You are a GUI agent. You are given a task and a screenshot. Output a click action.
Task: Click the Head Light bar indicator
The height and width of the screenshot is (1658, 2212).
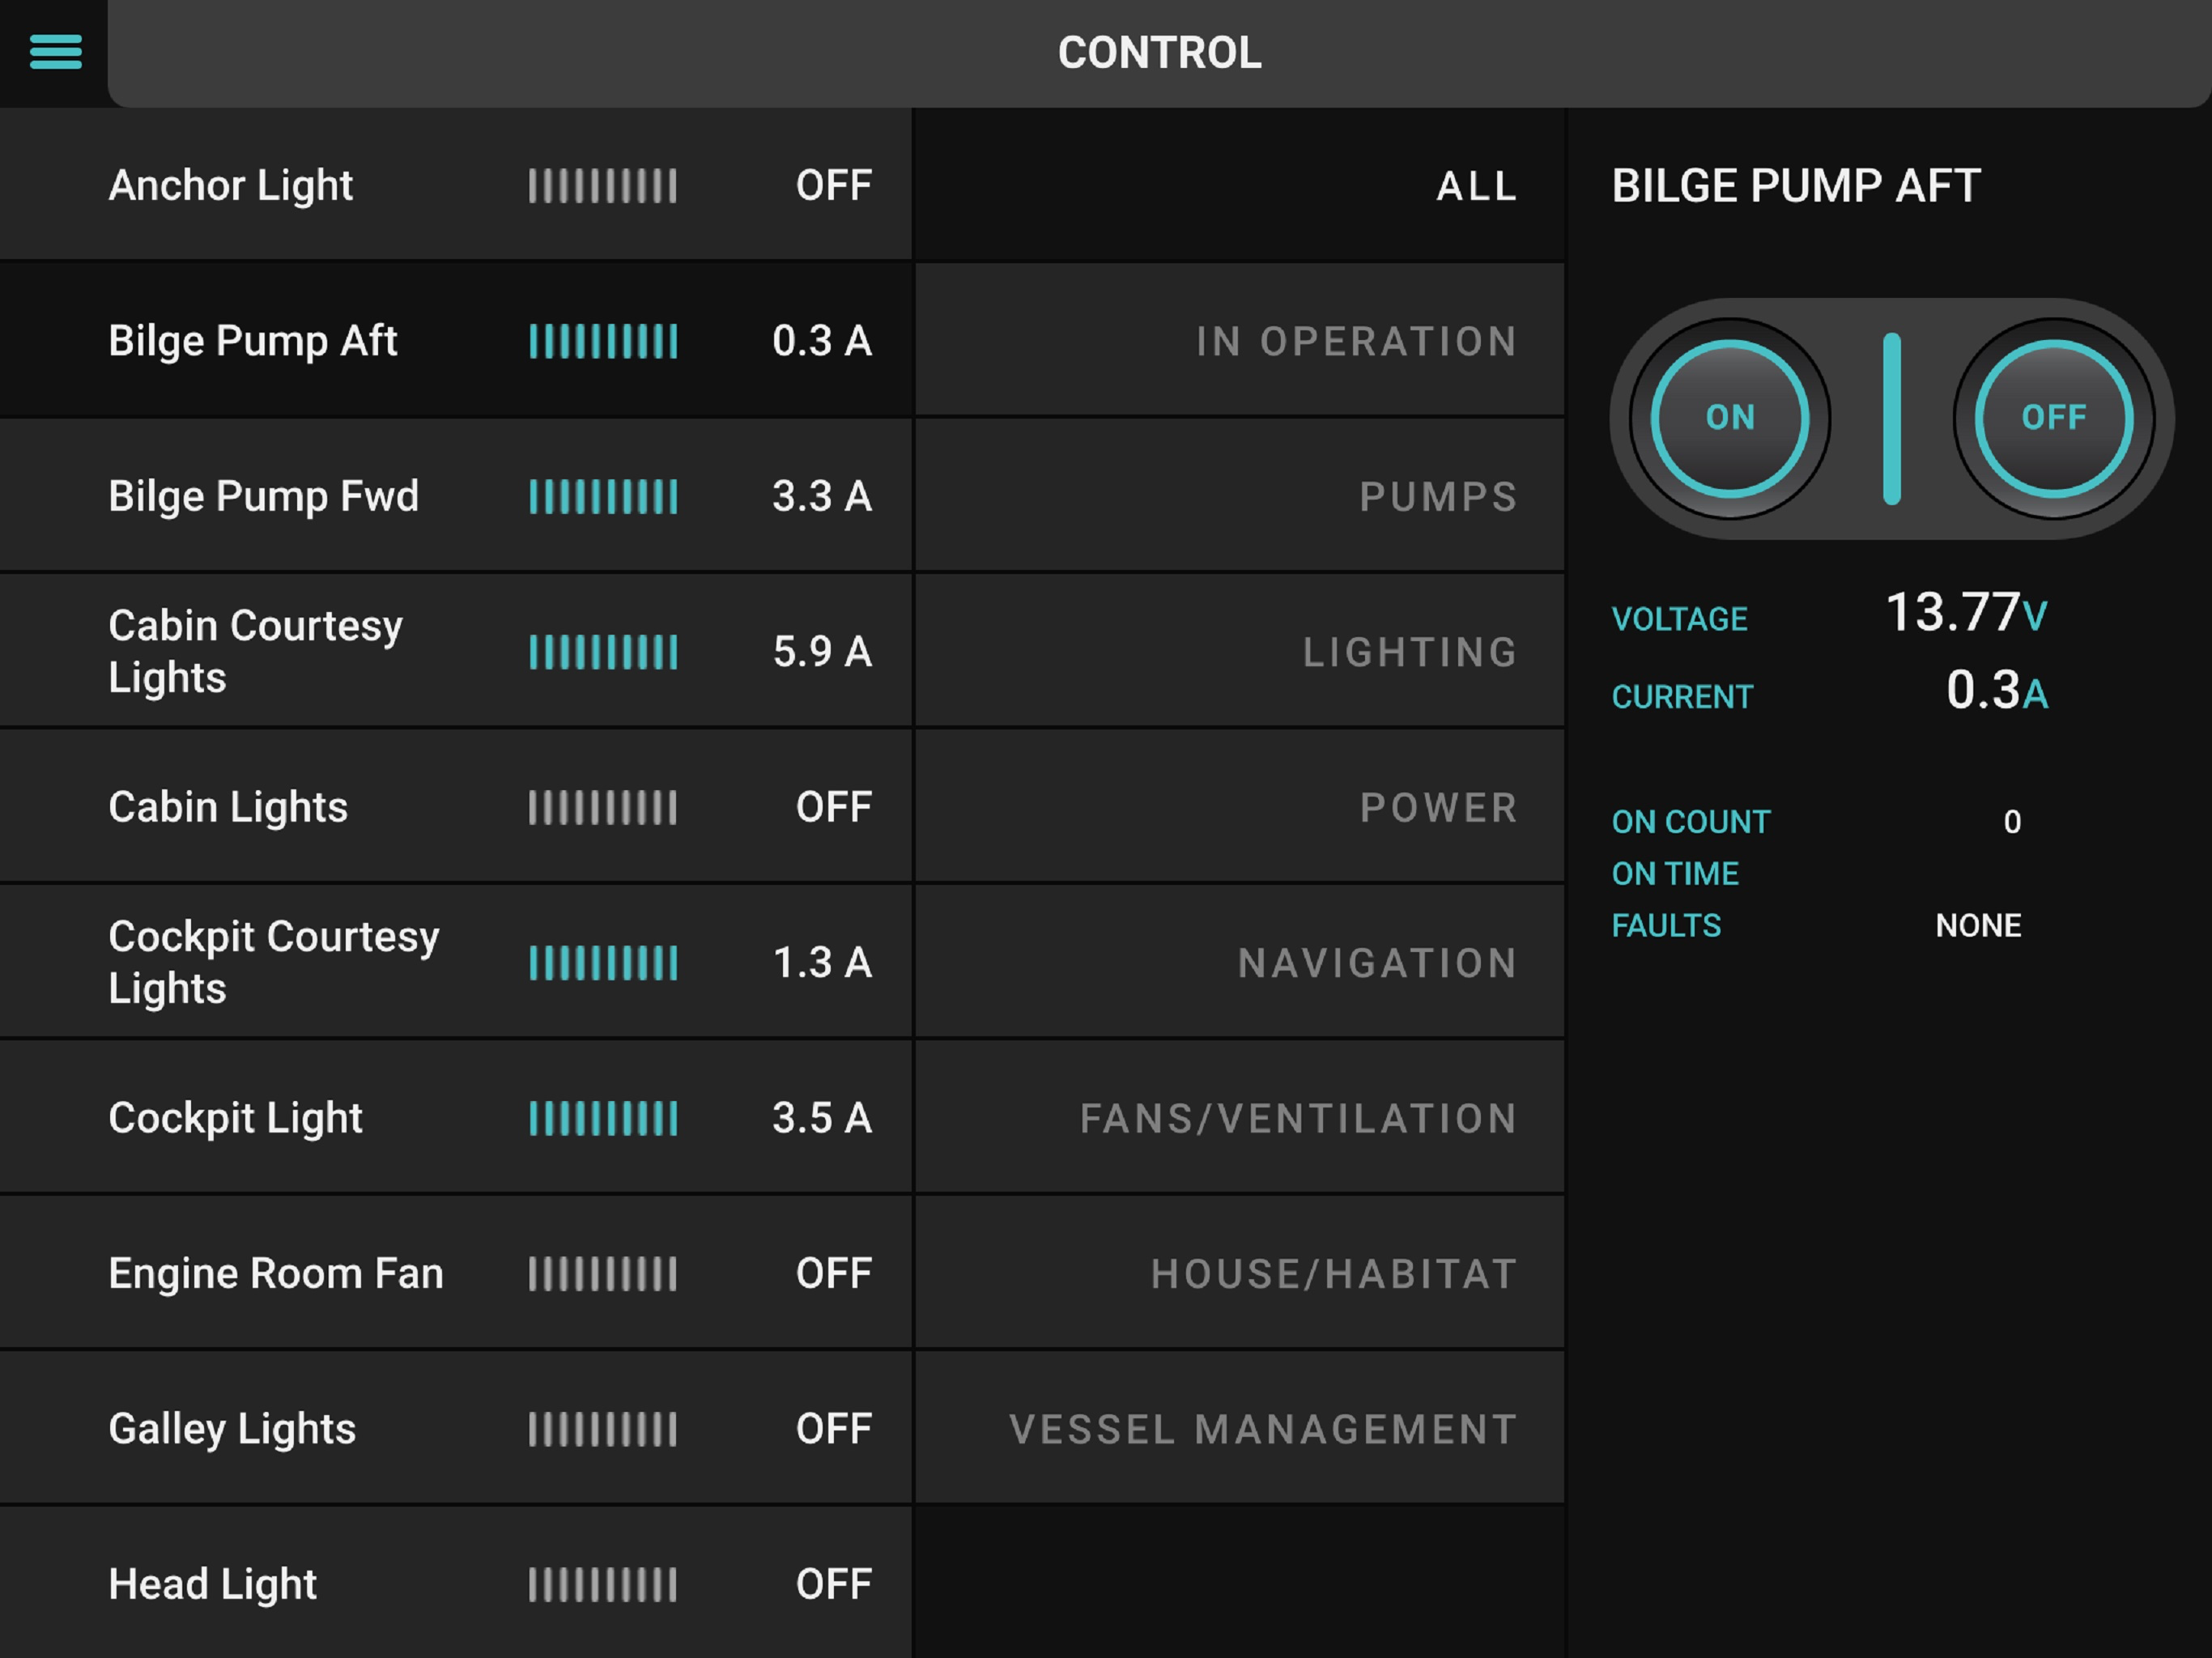tap(602, 1585)
